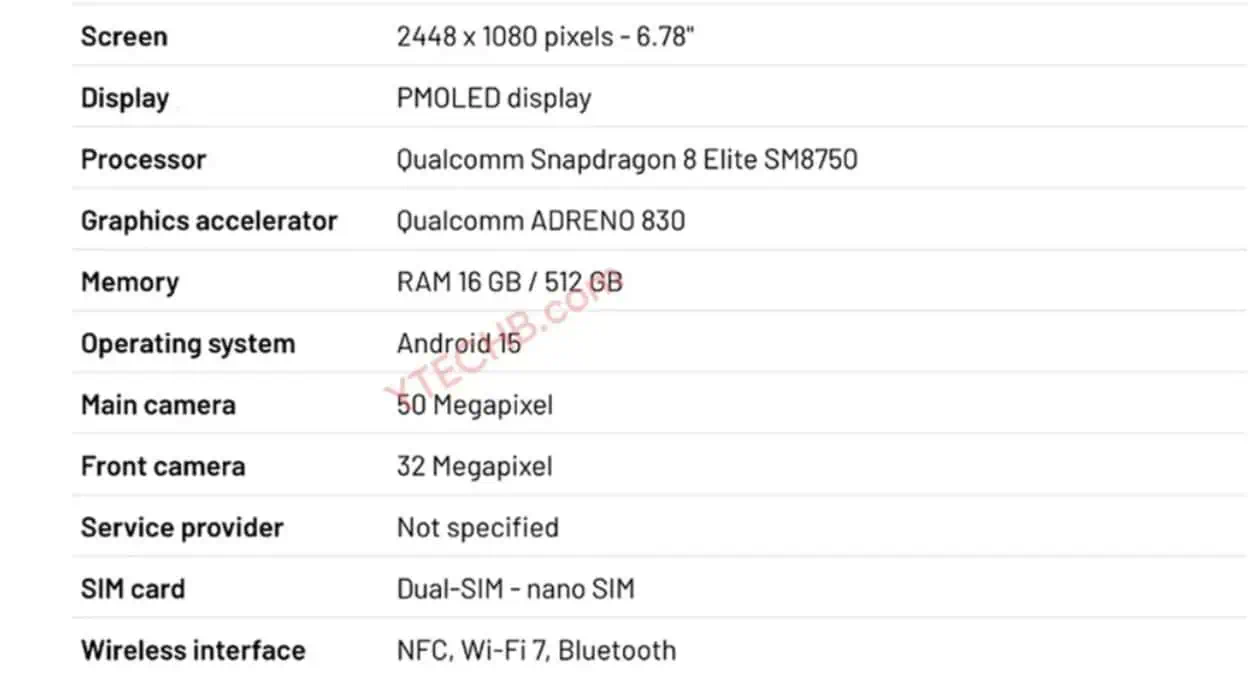Click the "Front camera" label
The height and width of the screenshot is (675, 1260).
click(163, 466)
